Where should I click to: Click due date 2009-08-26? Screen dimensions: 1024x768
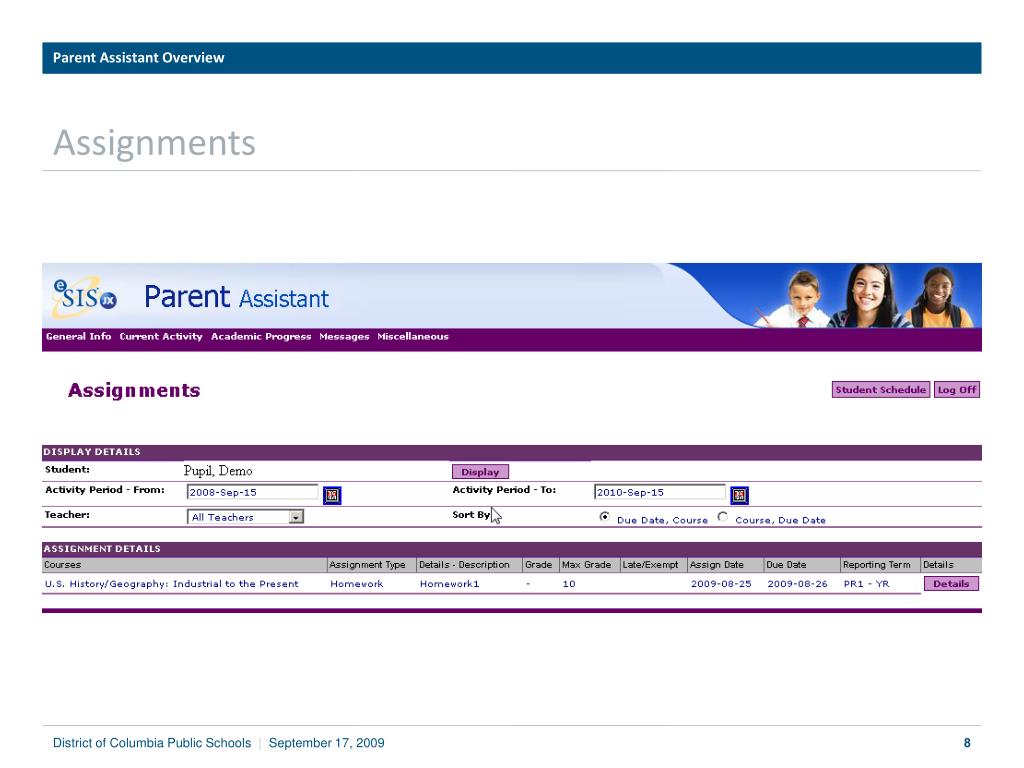[797, 584]
